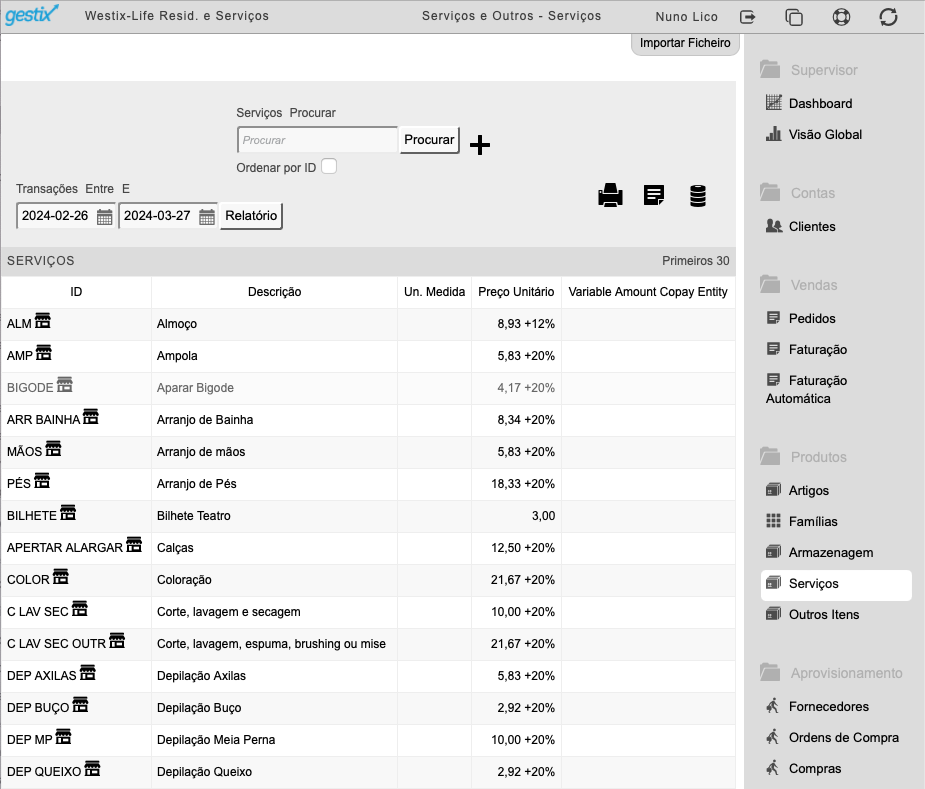Open Pedidos in the sidebar
Screen dimensions: 925x789
[x=801, y=319]
